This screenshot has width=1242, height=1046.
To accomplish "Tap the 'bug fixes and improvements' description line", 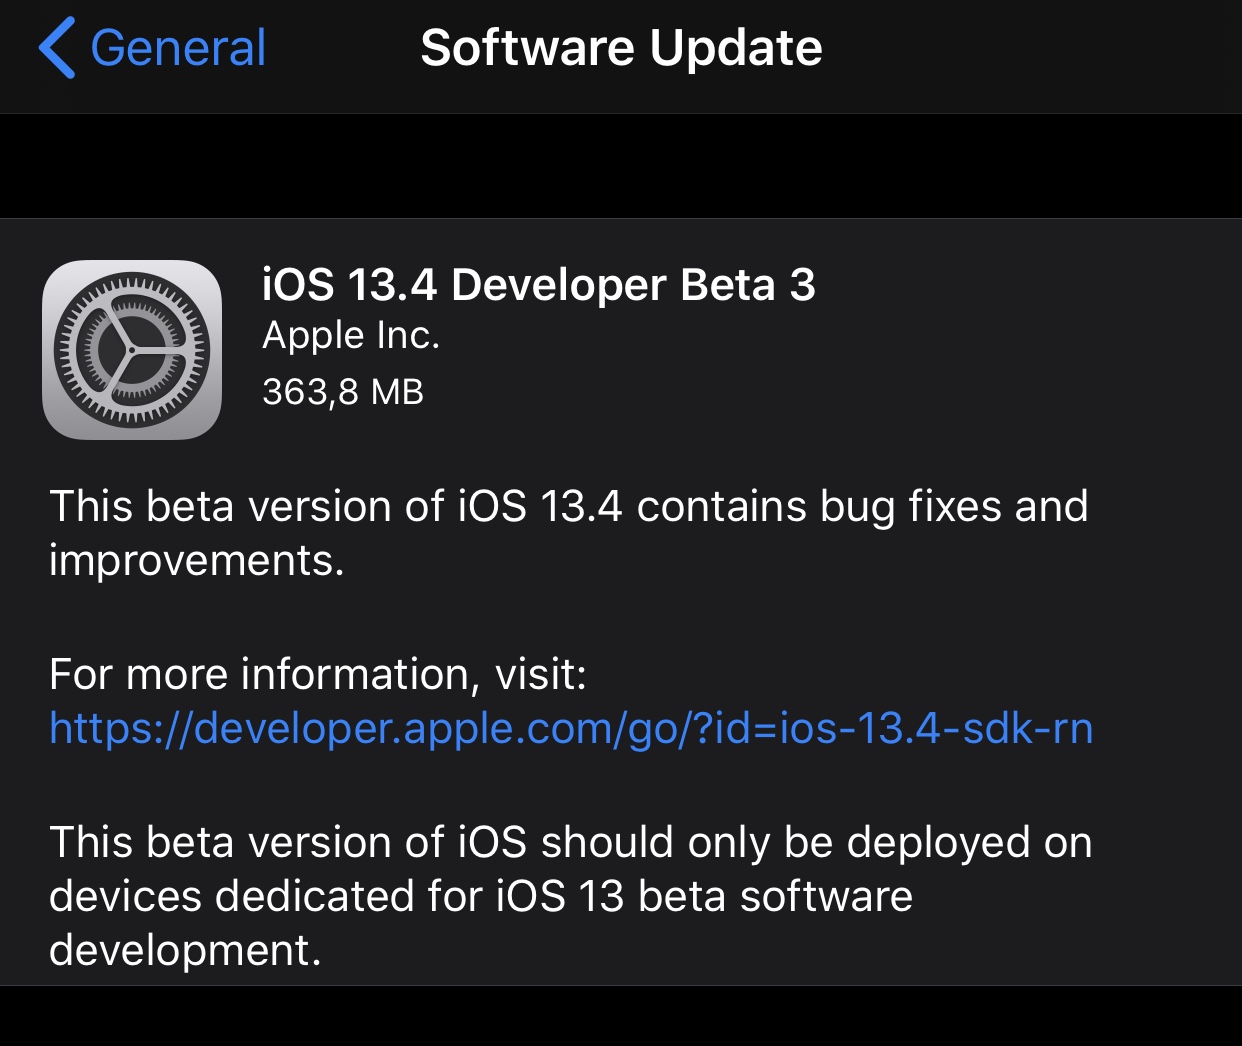I will coord(568,533).
